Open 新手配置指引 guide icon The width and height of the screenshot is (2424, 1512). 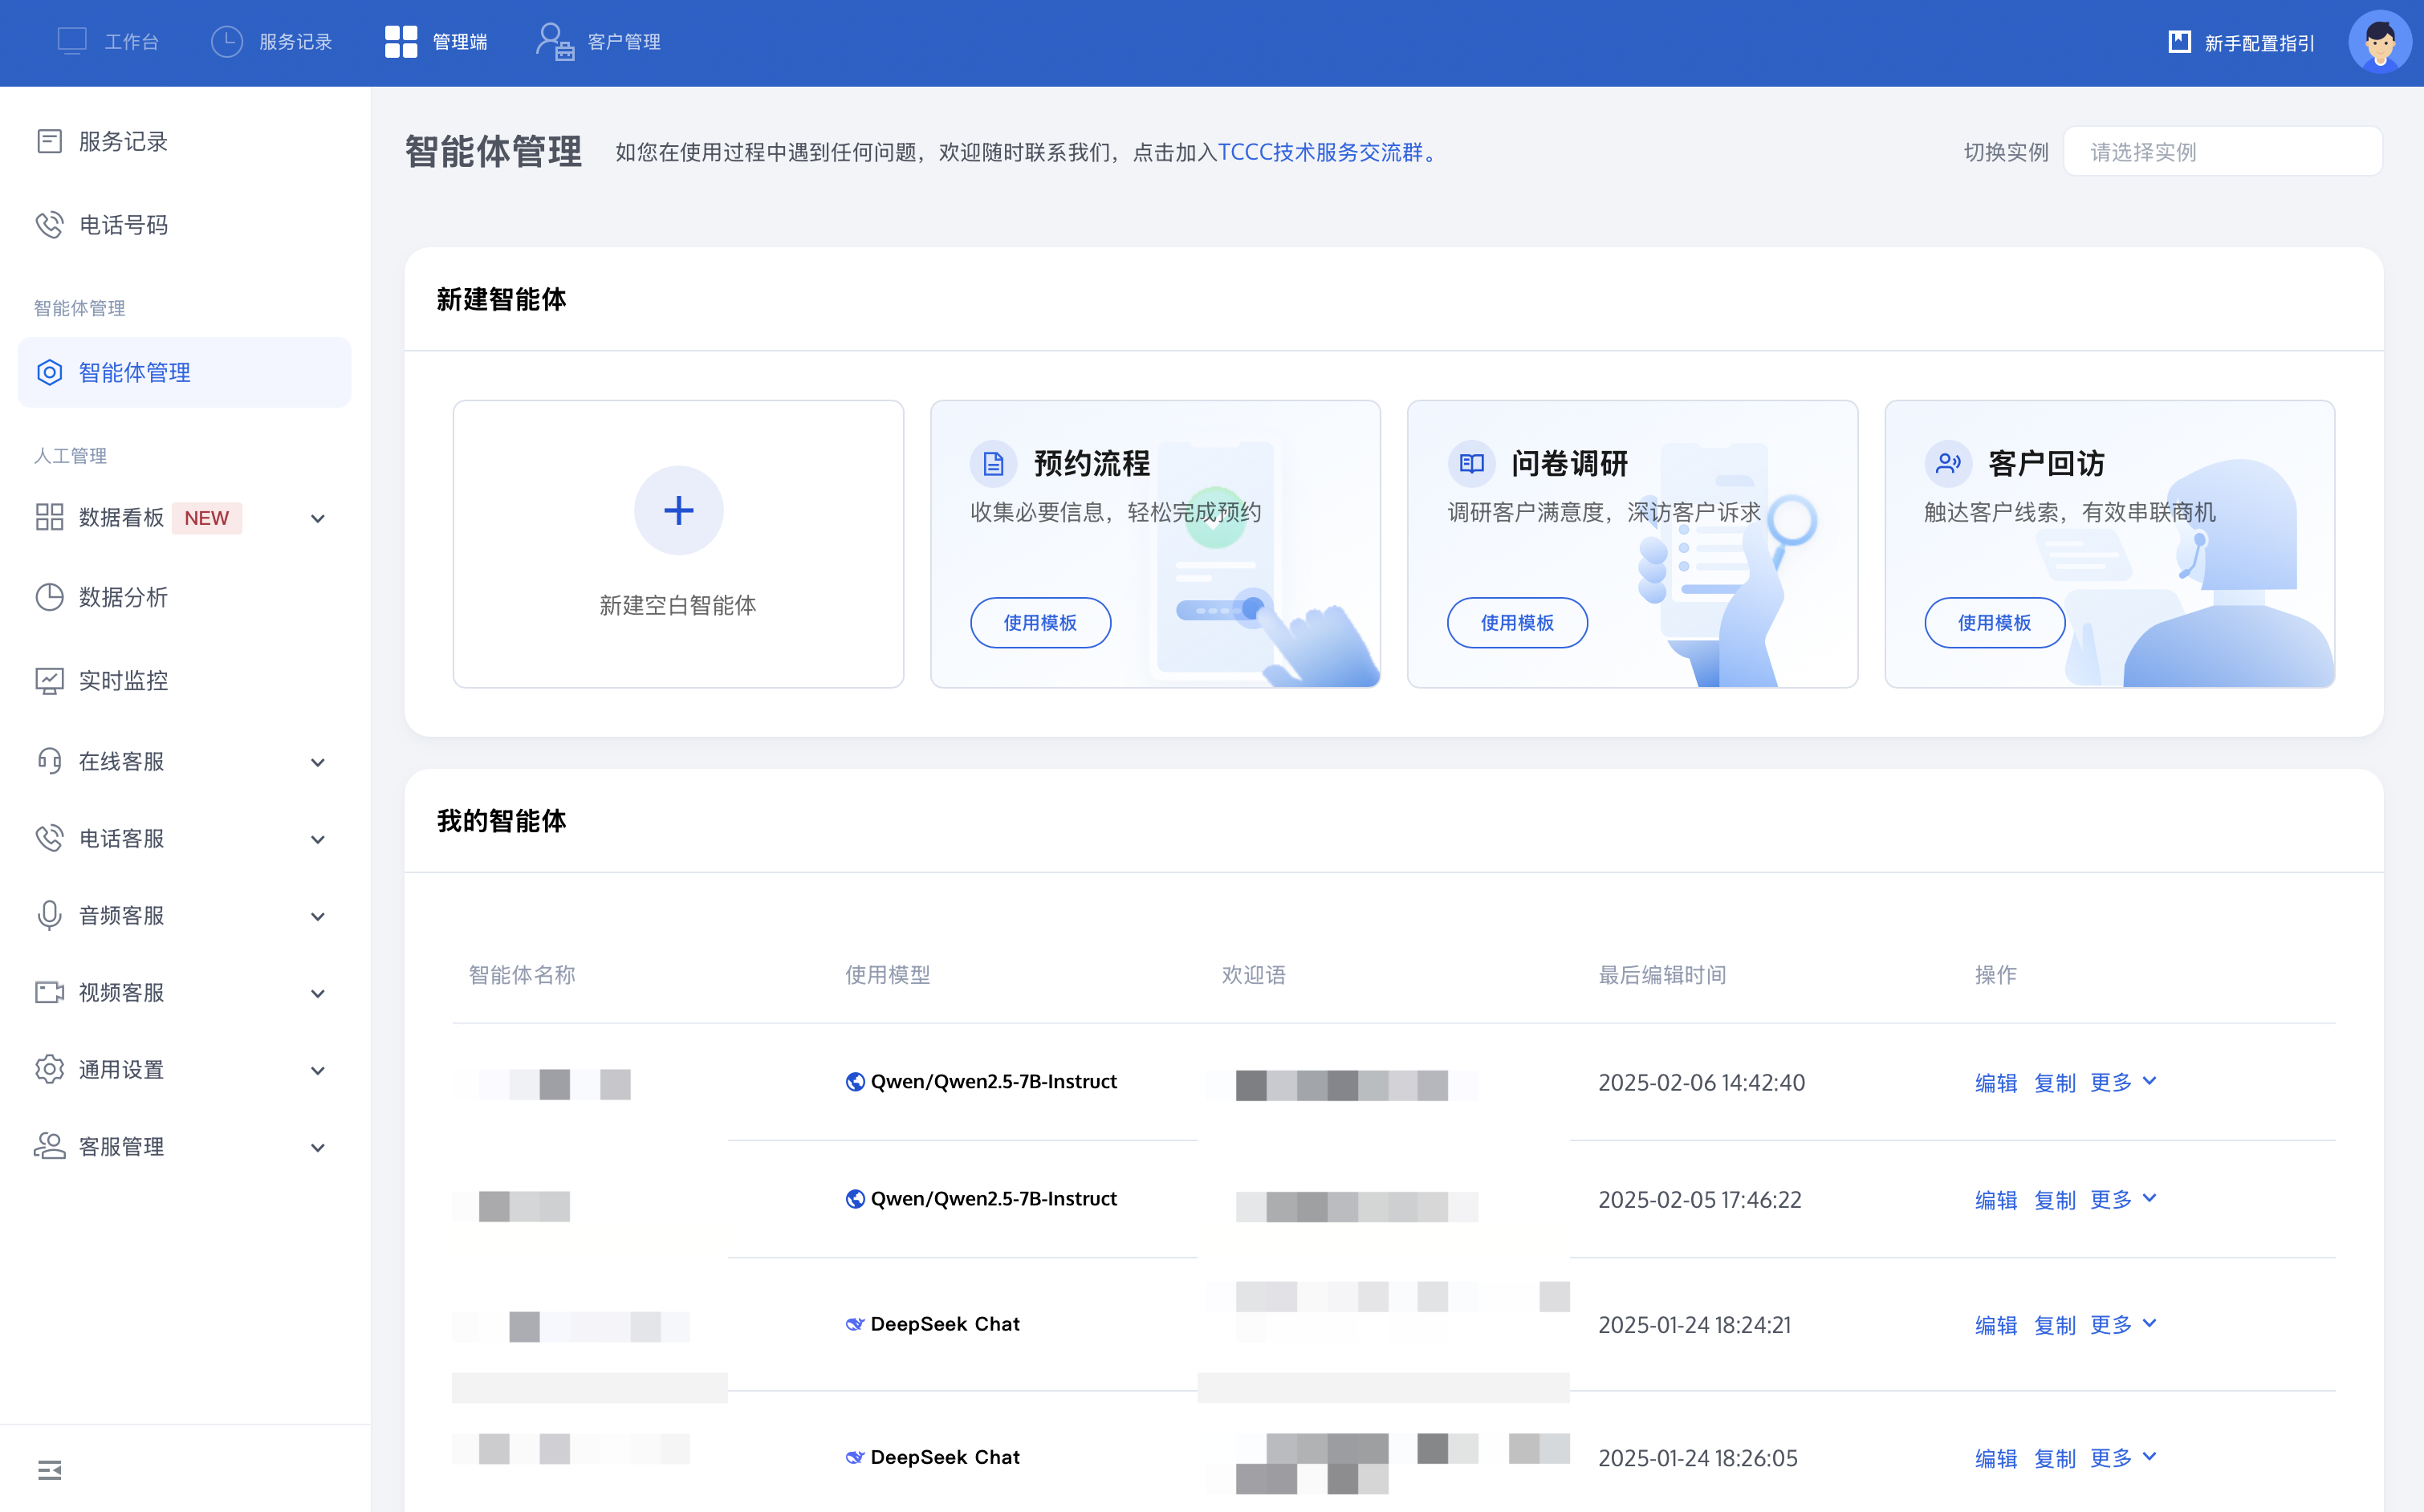(x=2179, y=42)
